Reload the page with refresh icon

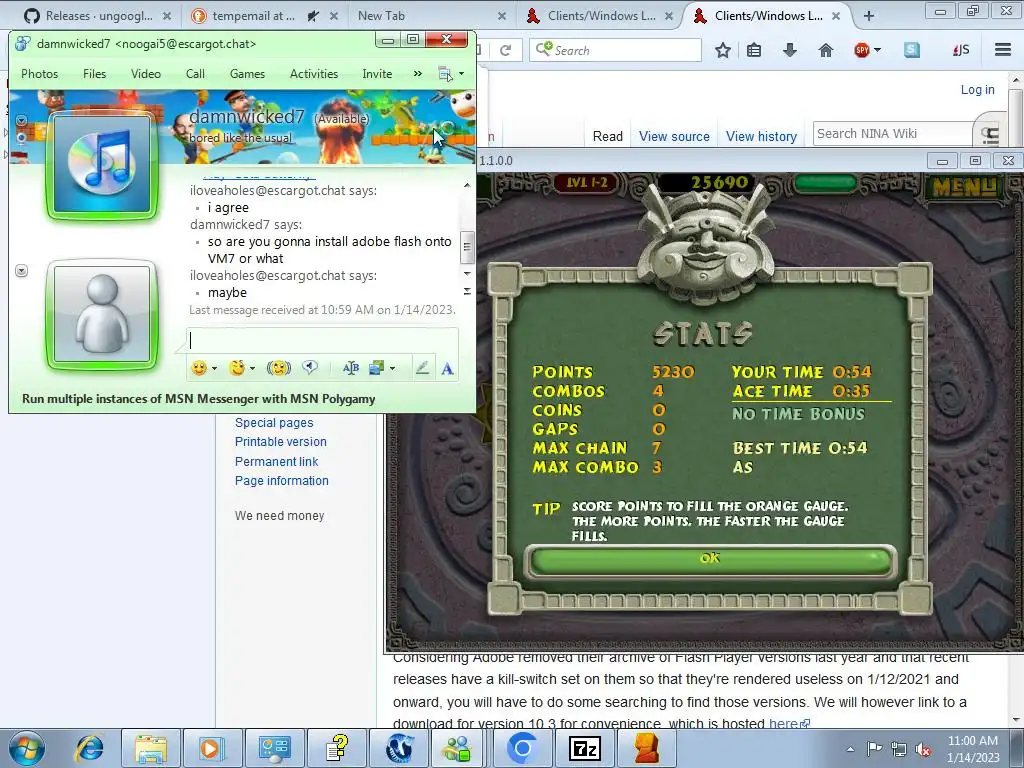[x=505, y=50]
